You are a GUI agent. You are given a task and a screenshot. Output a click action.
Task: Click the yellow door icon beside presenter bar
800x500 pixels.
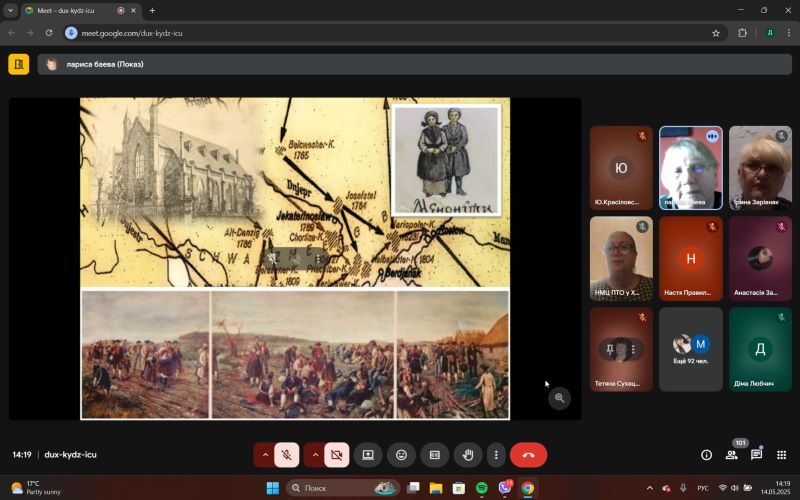point(19,64)
